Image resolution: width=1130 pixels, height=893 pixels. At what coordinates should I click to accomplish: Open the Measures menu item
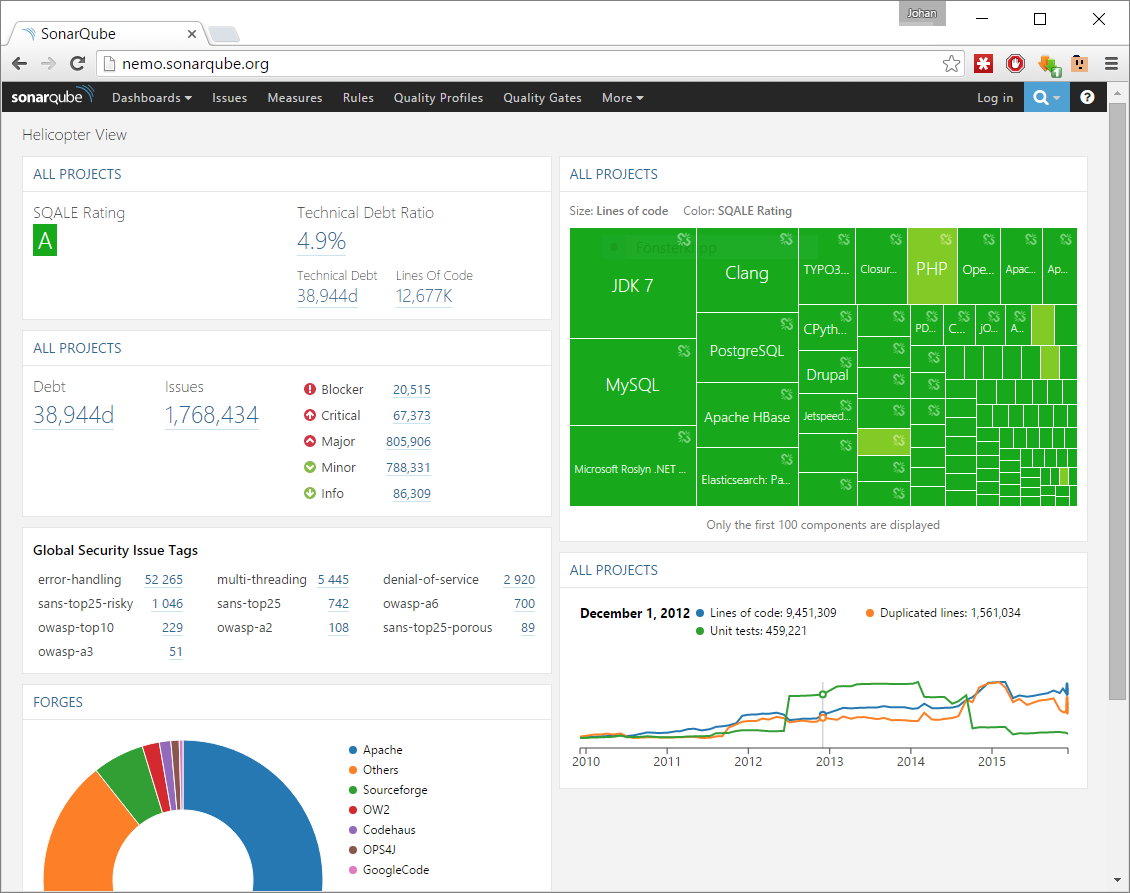295,97
